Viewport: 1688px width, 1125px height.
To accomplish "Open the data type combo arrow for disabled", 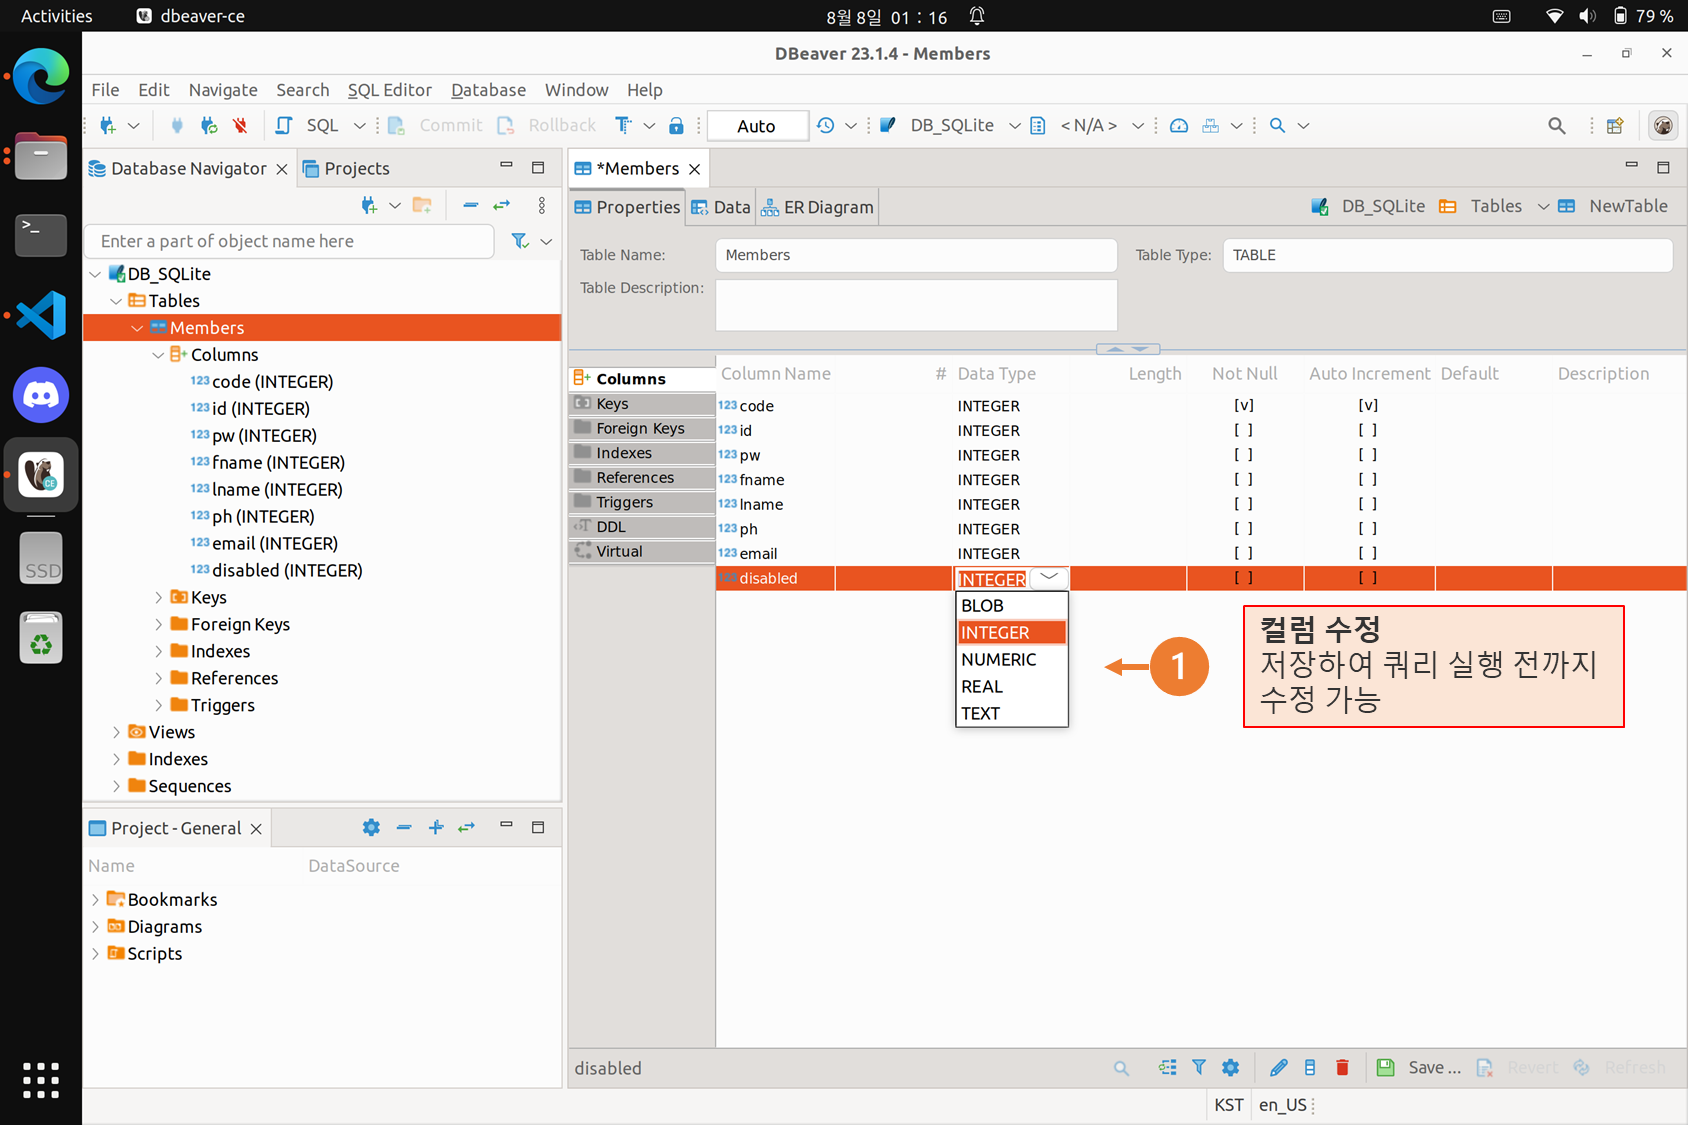I will 1048,578.
